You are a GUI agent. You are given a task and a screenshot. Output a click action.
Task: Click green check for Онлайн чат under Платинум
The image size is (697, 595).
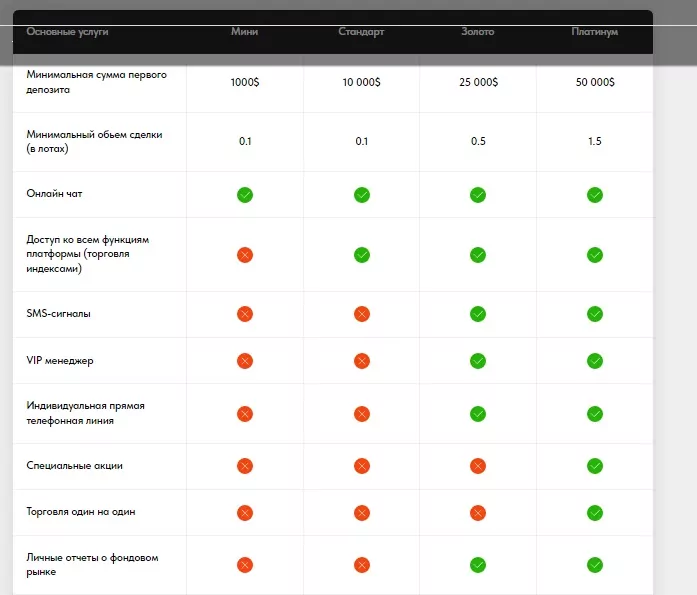[595, 195]
